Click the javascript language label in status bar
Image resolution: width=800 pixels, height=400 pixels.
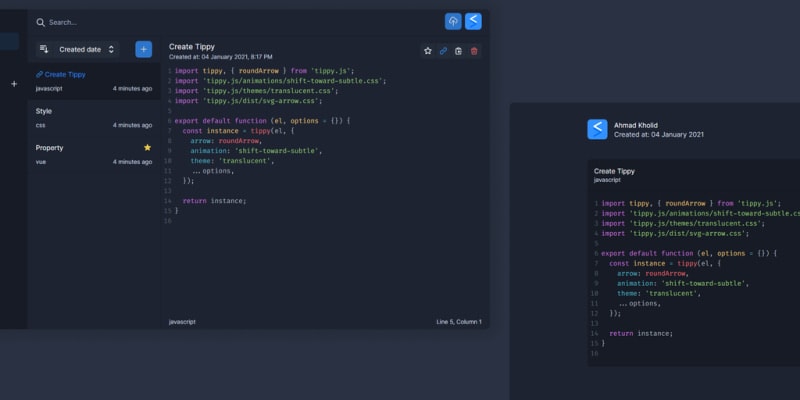click(x=182, y=322)
